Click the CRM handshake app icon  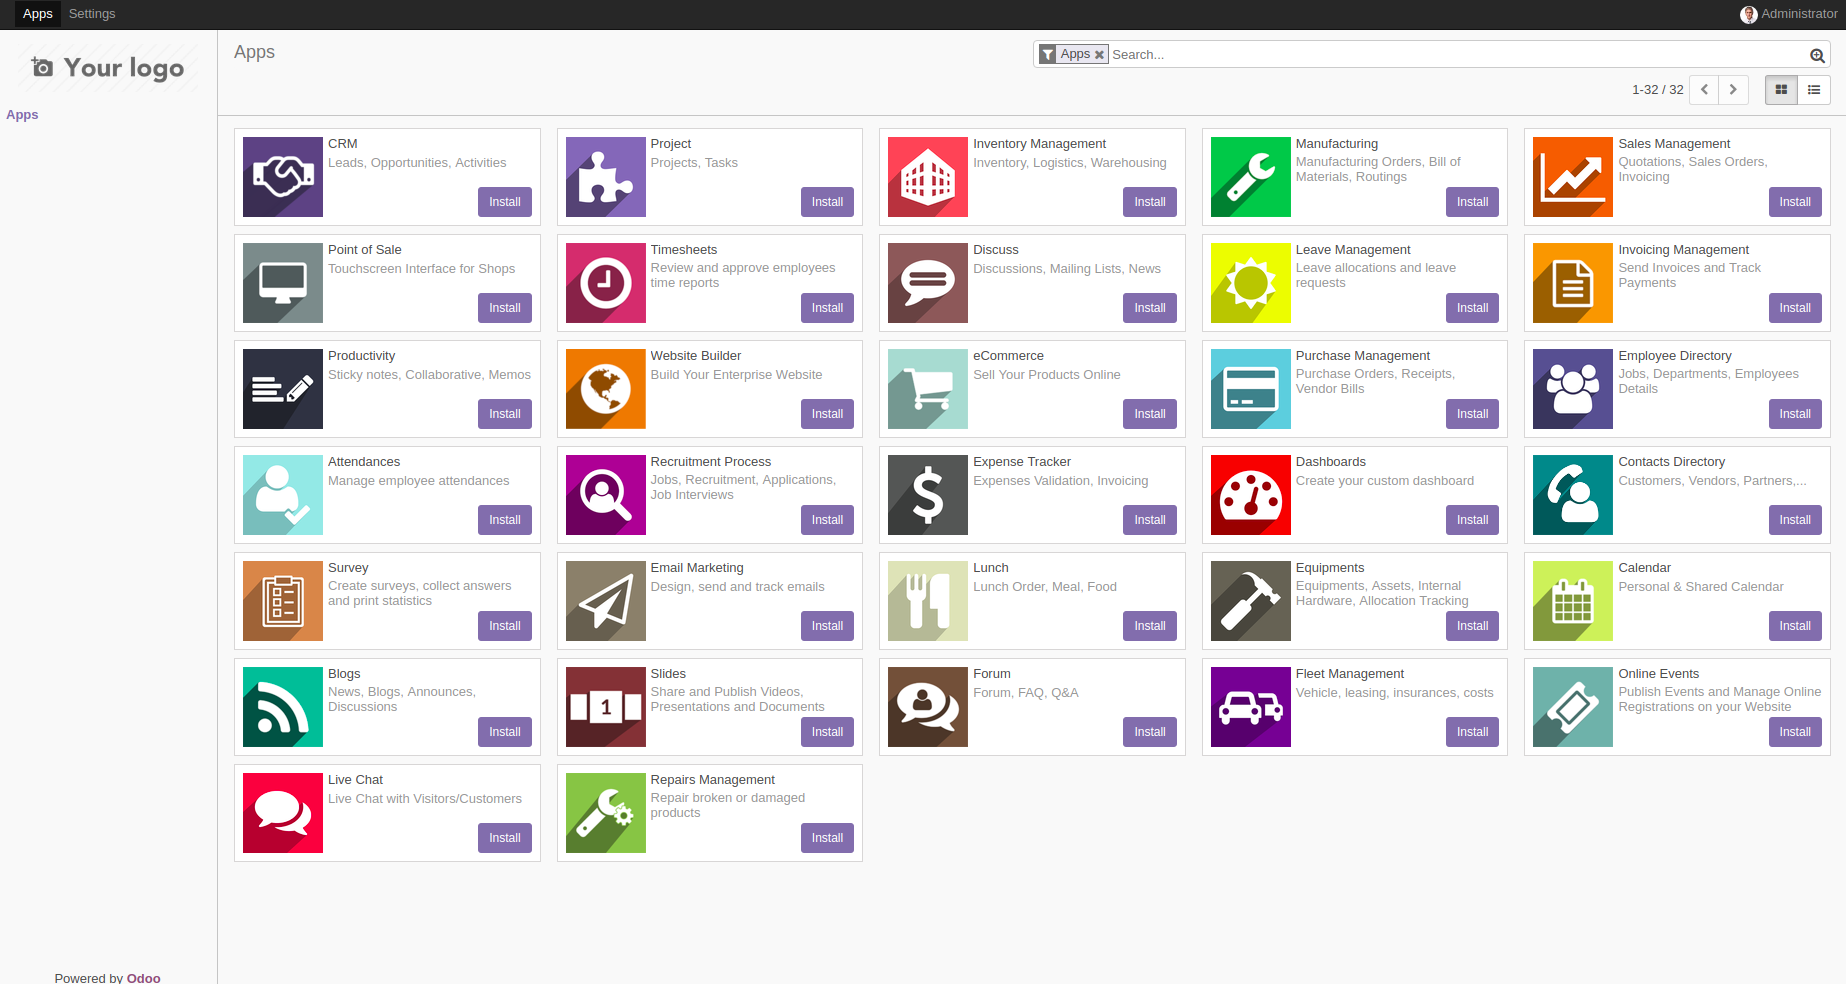[283, 177]
